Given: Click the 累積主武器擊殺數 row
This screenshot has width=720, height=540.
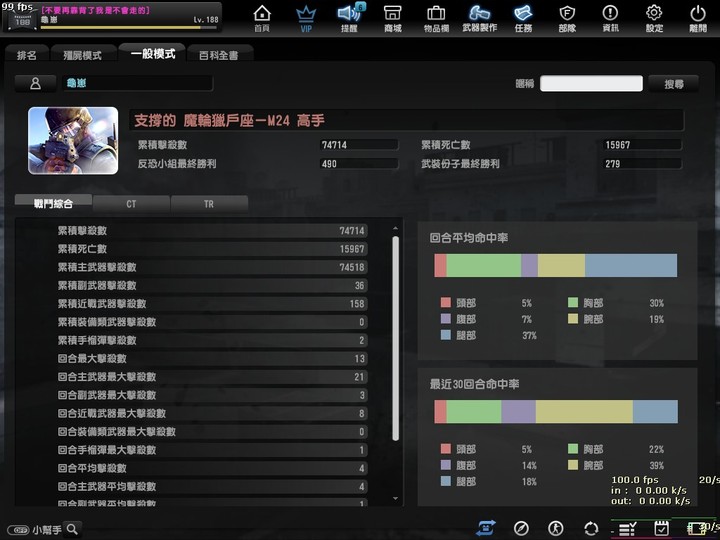Looking at the screenshot, I should 211,267.
